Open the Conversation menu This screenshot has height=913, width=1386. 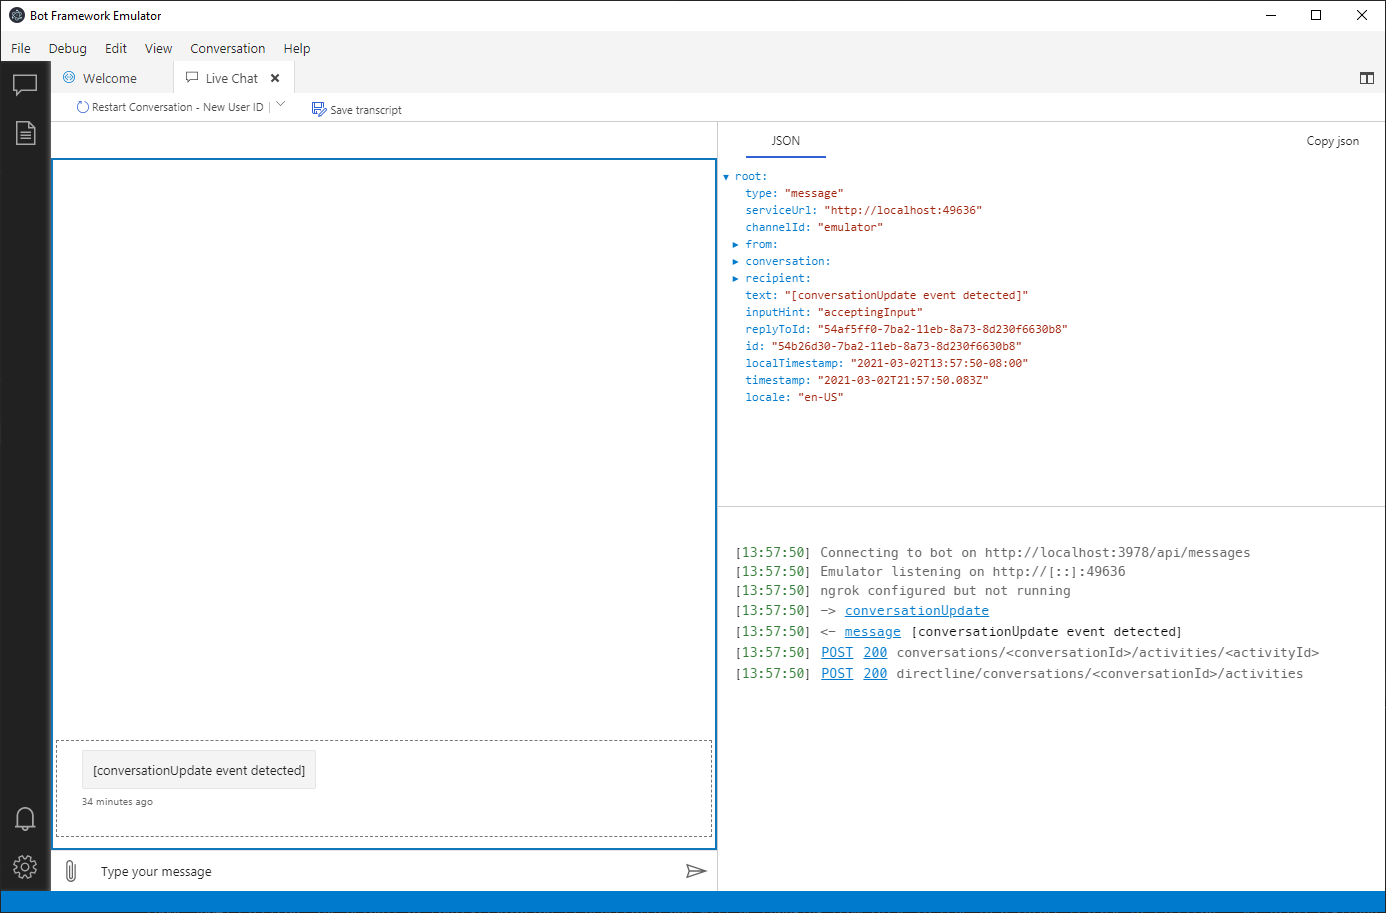click(228, 48)
